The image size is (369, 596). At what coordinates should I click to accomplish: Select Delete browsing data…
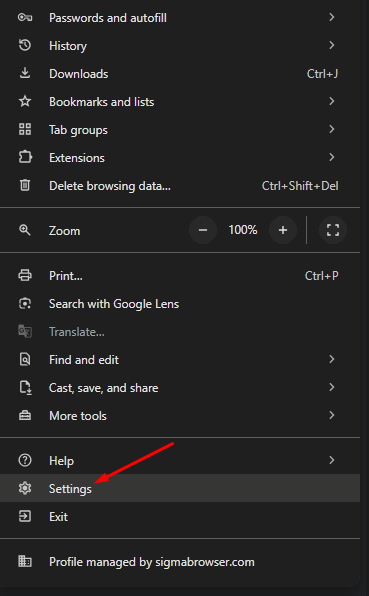180,185
